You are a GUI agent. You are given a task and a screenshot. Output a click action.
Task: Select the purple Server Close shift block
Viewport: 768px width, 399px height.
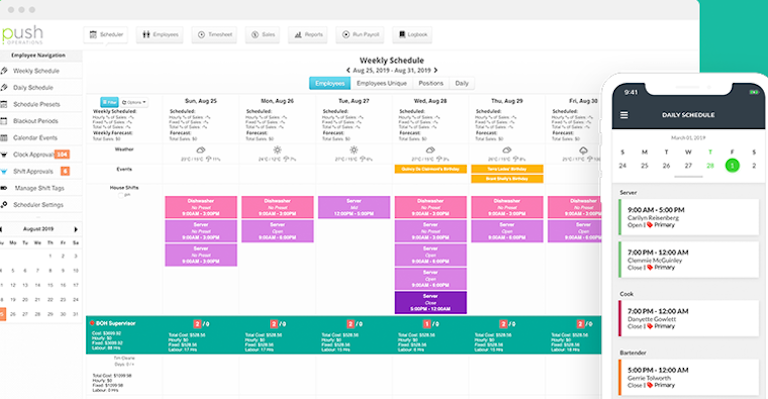(x=431, y=303)
